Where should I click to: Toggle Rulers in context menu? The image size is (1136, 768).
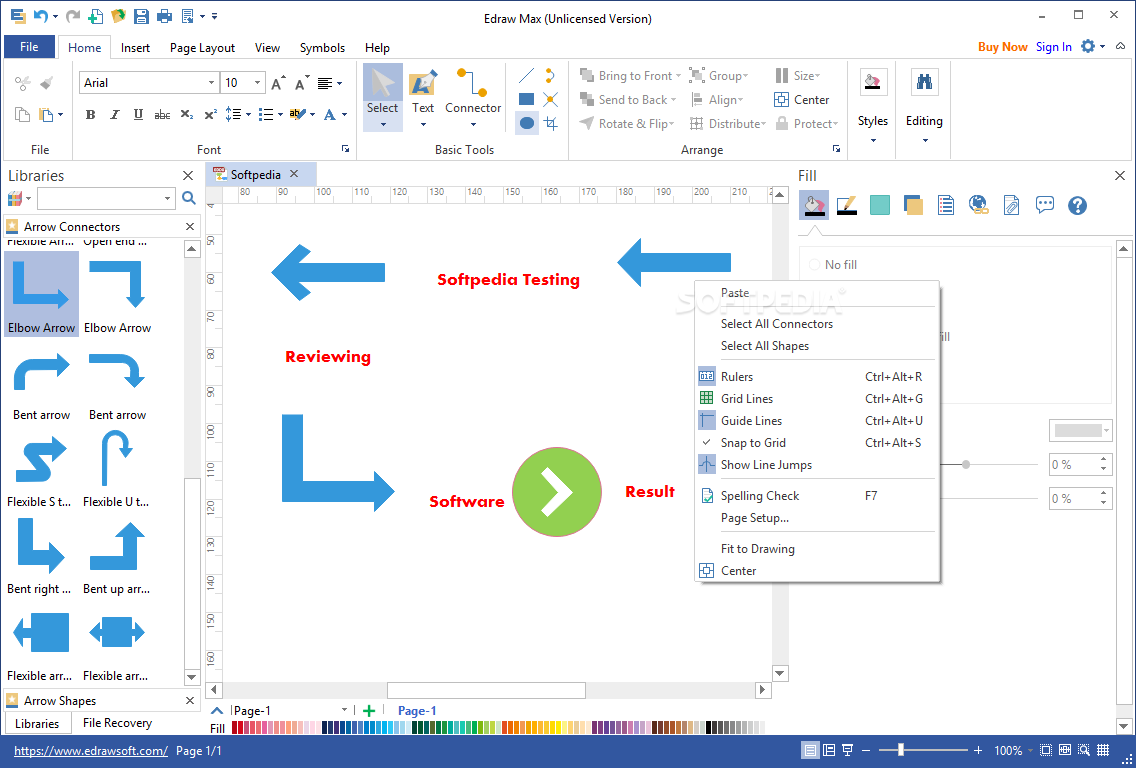coord(816,377)
